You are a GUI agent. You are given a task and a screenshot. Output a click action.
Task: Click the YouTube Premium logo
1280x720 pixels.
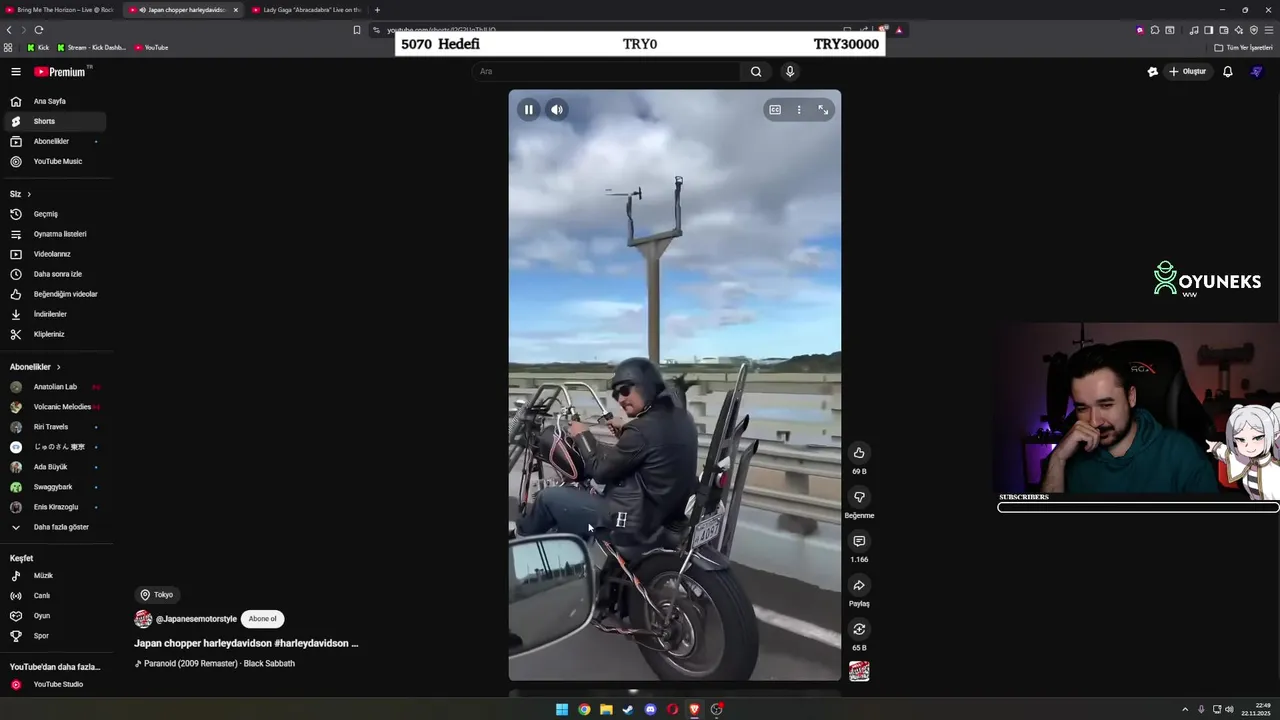point(60,72)
